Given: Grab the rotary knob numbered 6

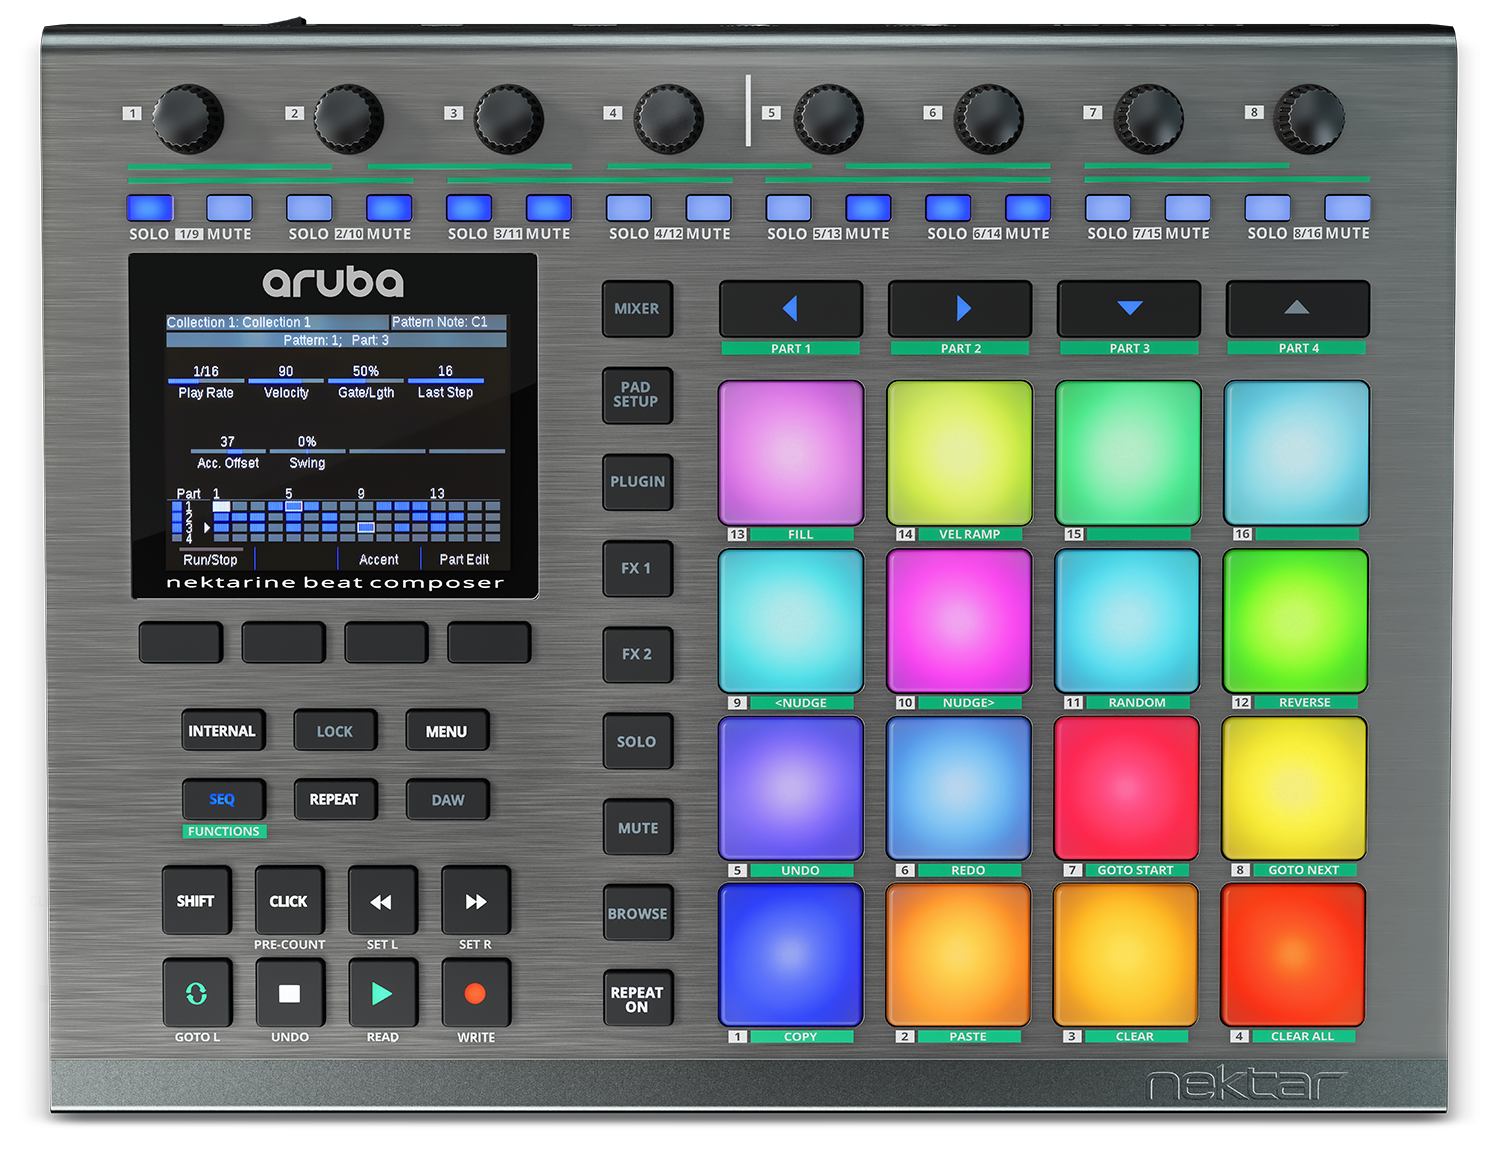Looking at the screenshot, I should pyautogui.click(x=988, y=119).
